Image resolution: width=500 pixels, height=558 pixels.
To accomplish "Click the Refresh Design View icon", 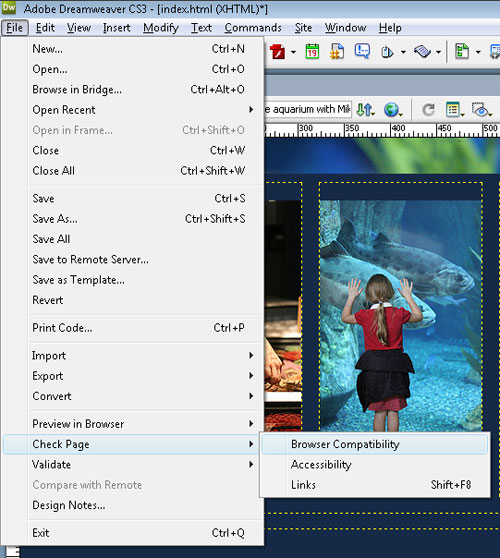I will (428, 110).
